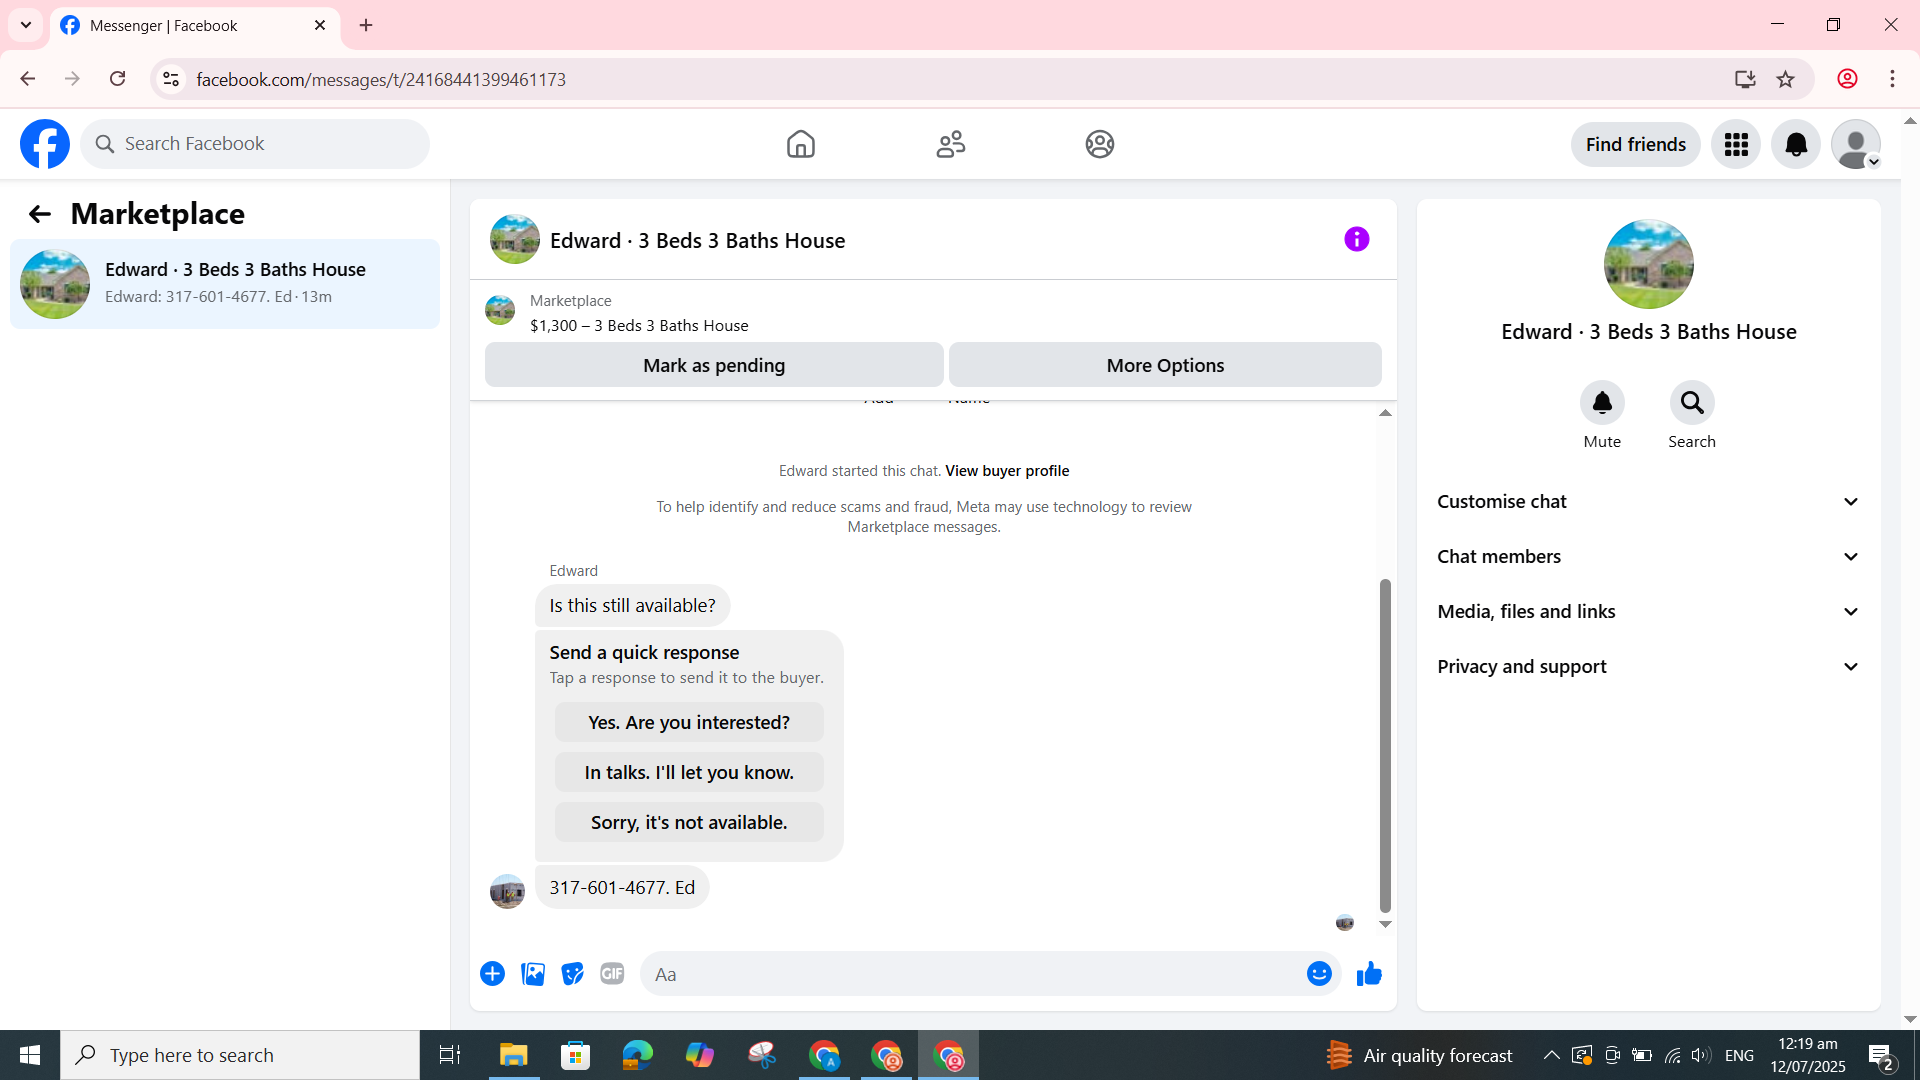The width and height of the screenshot is (1920, 1080).
Task: Choose a GIF from the GIF icon
Action: (612, 974)
